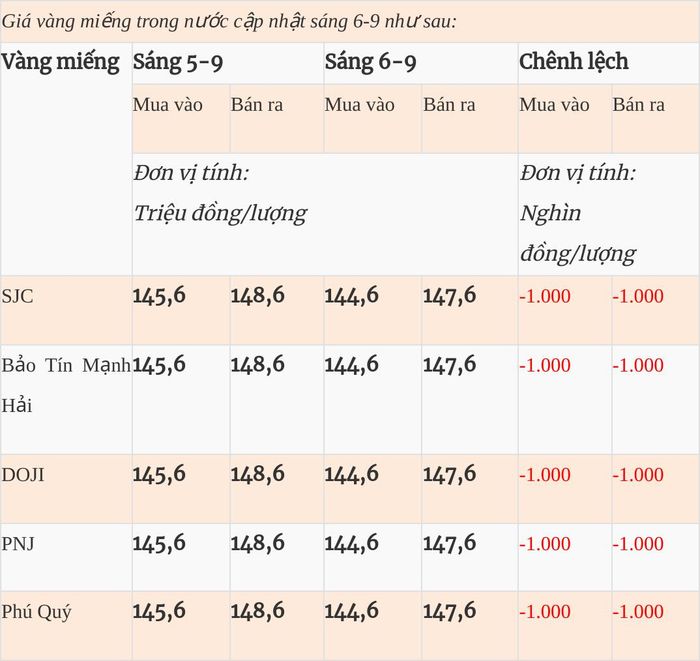Select the Bảo Tín Mạnh Hải row label

[x=66, y=385]
